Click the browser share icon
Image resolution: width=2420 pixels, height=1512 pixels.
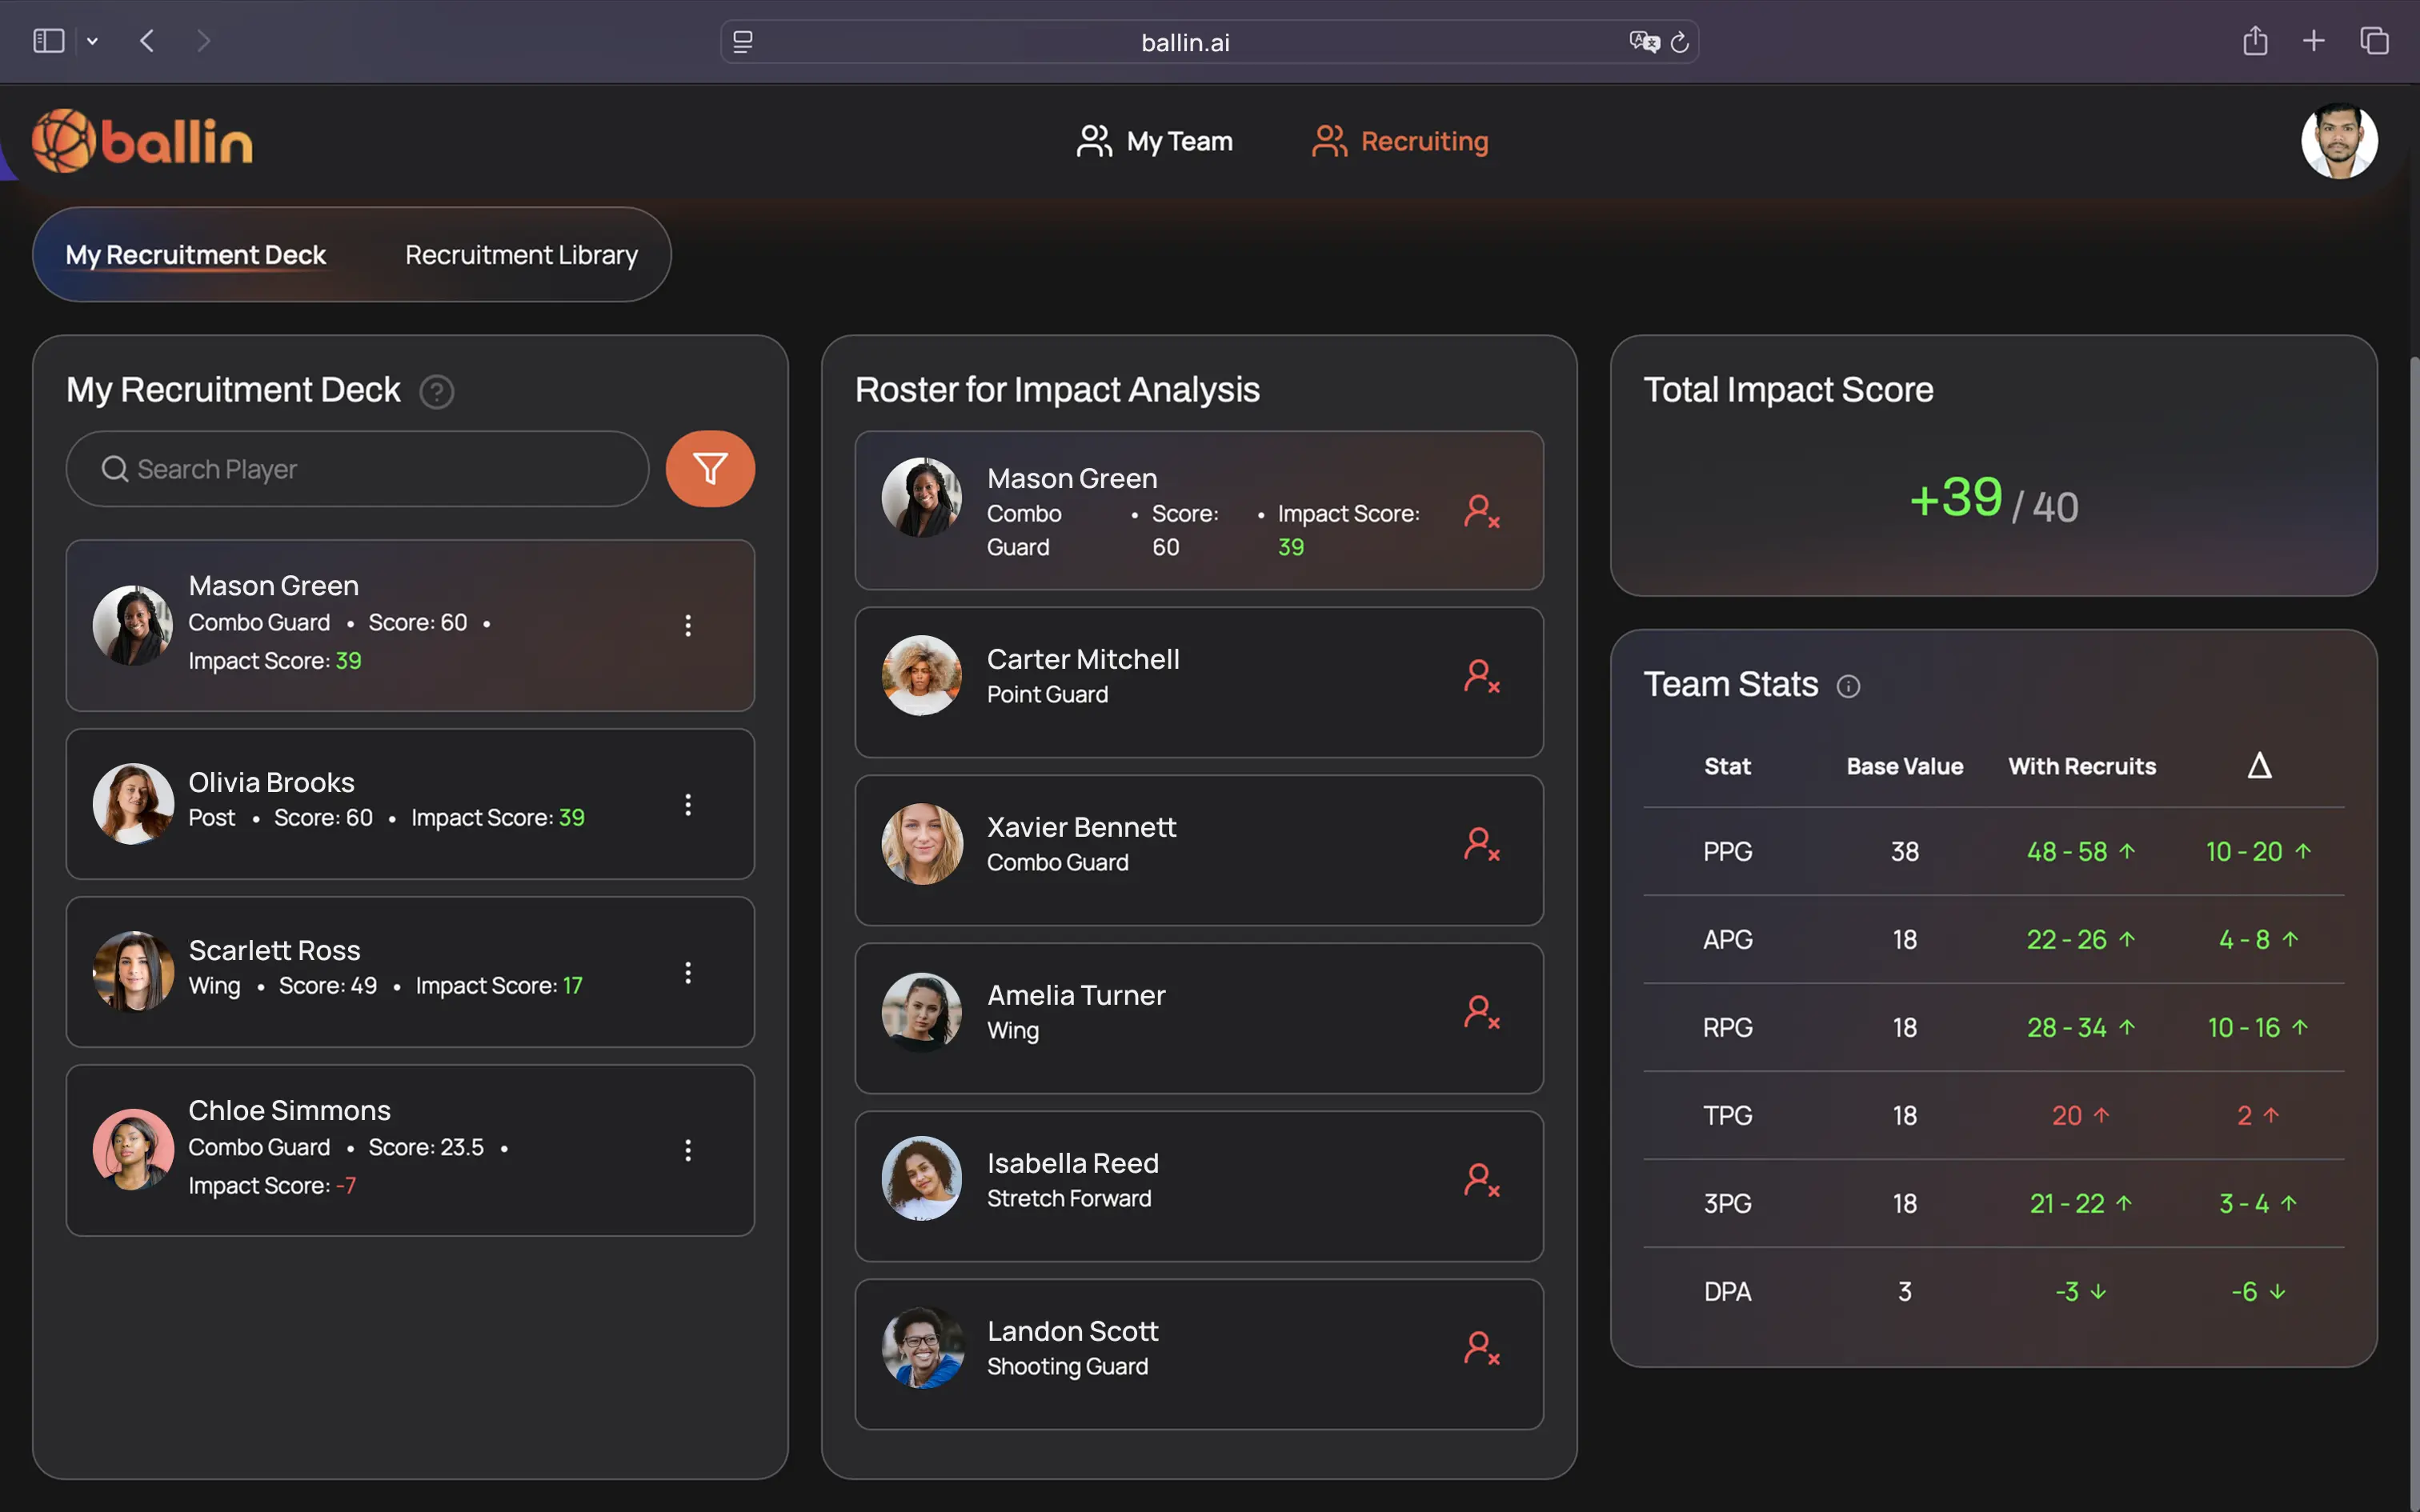[x=2255, y=40]
